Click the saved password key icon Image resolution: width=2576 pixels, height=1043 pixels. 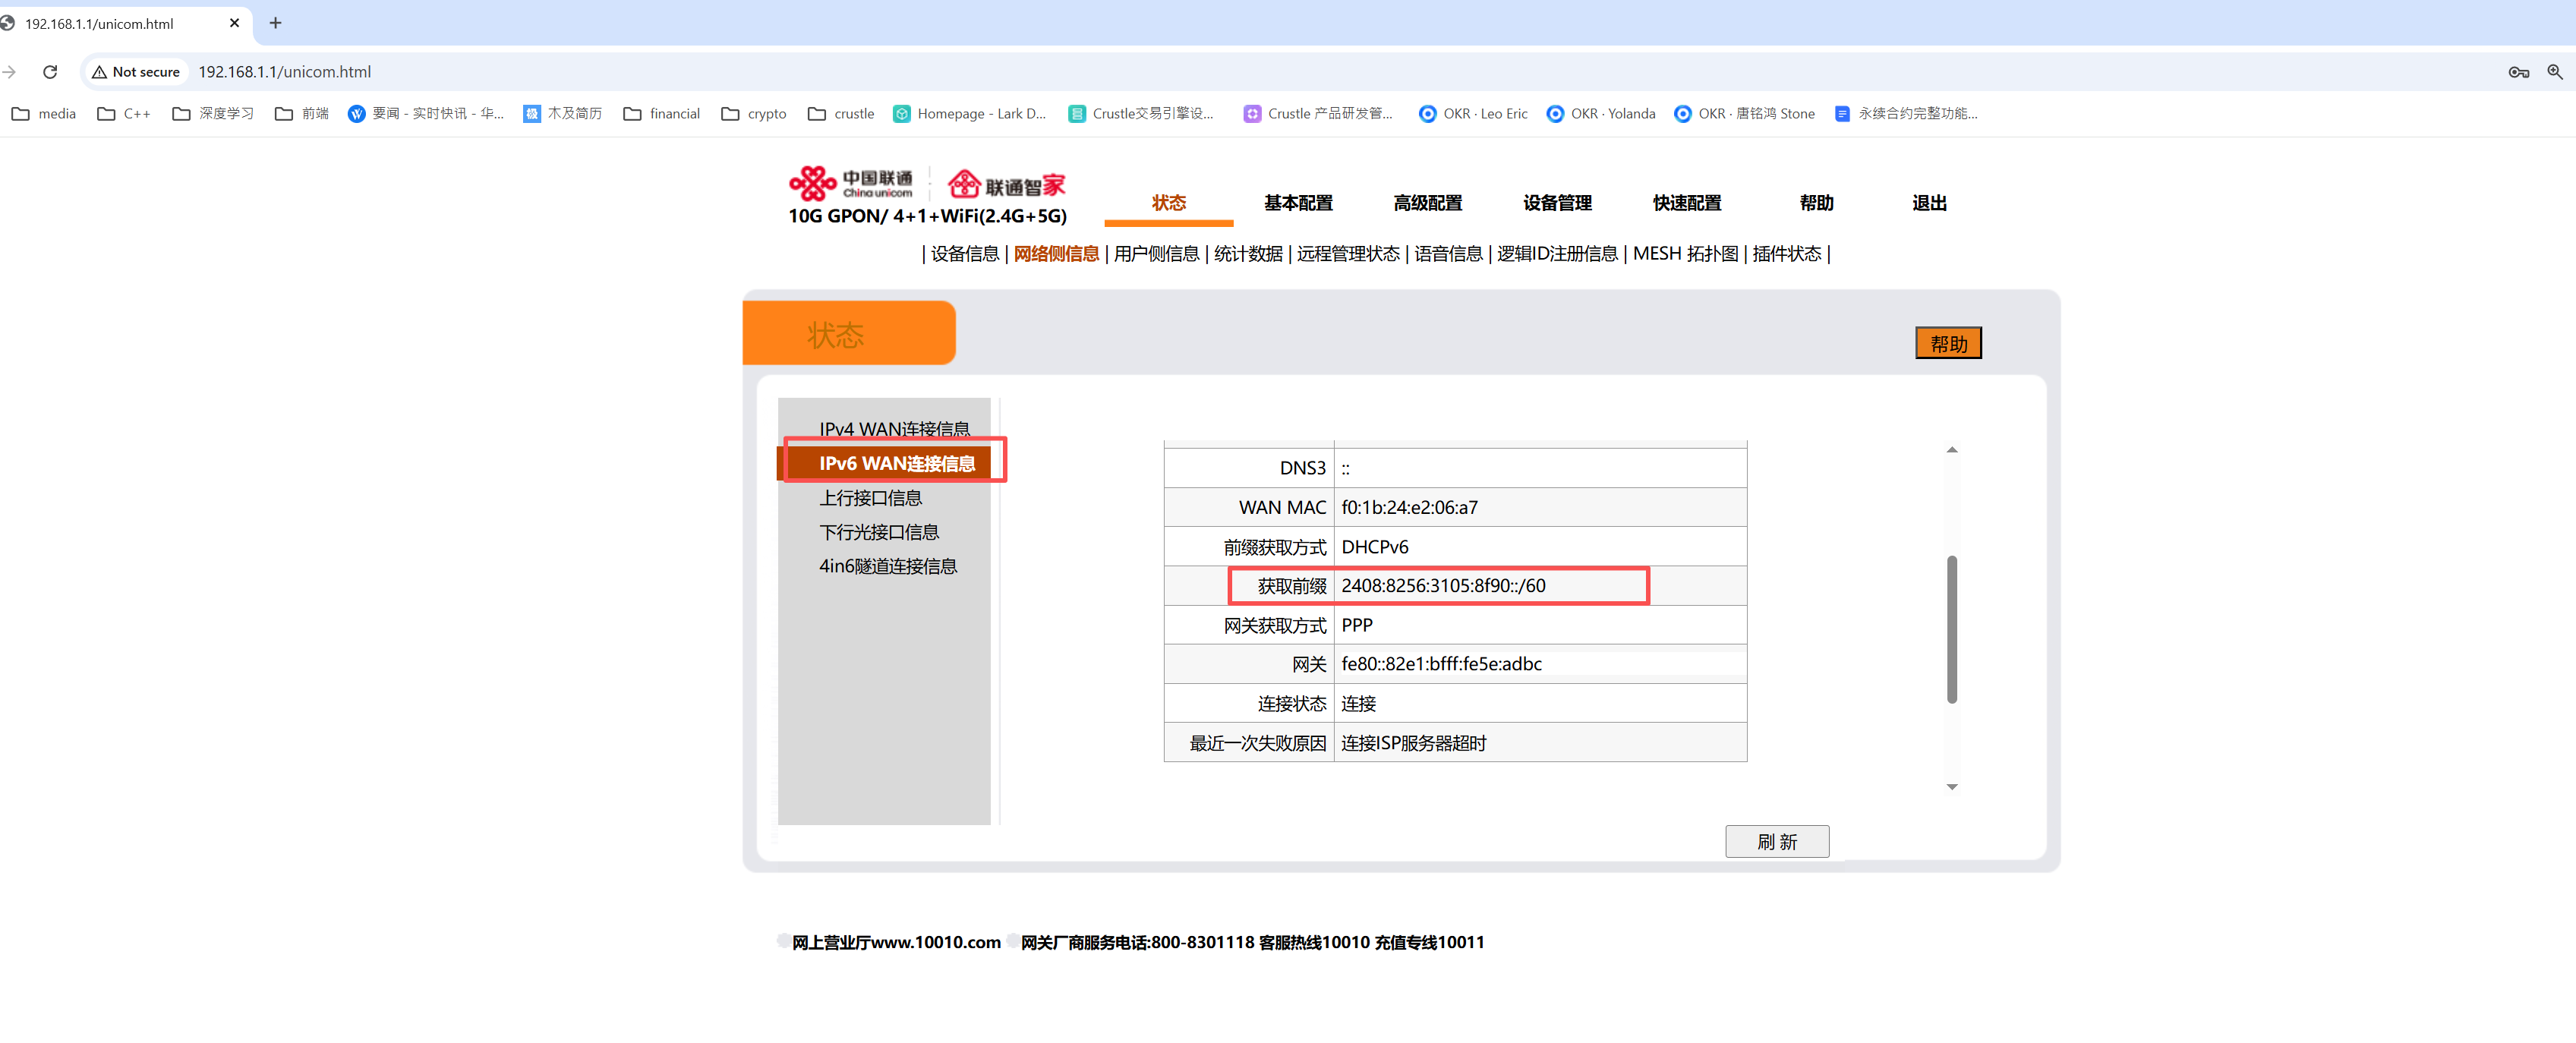(2518, 72)
